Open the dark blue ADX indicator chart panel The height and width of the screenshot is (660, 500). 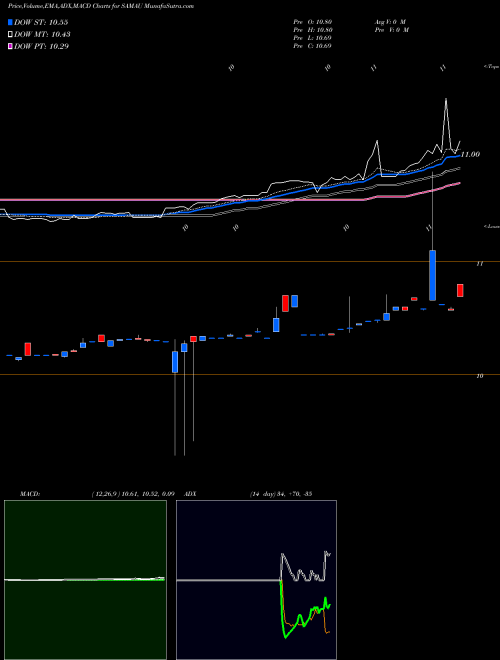click(256, 580)
